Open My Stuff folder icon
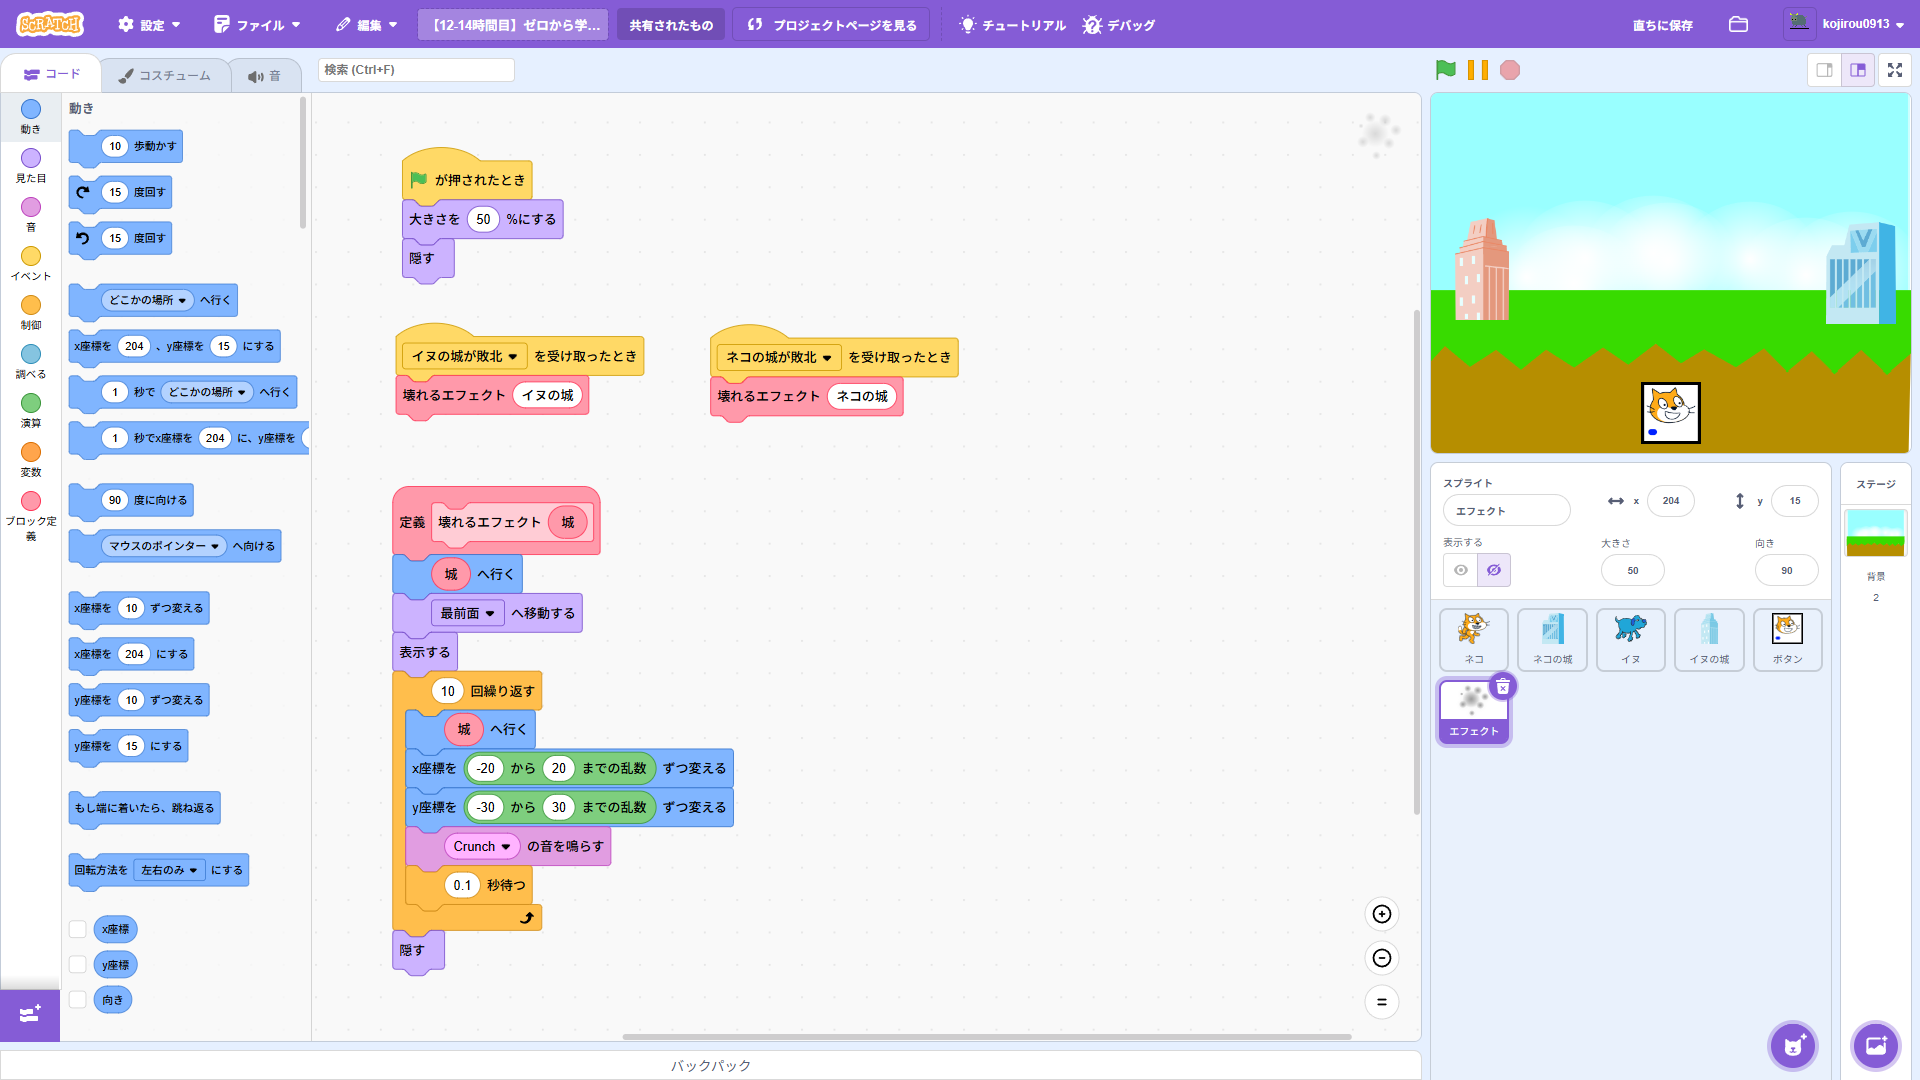The width and height of the screenshot is (1920, 1080). pos(1738,24)
